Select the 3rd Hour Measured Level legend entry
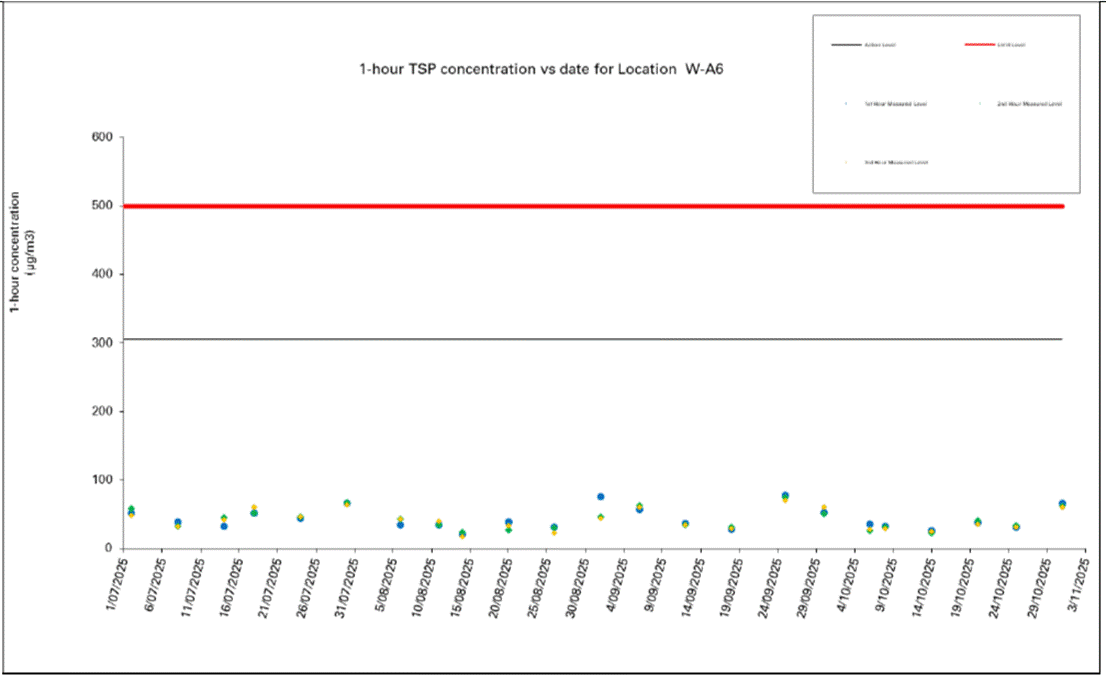Viewport: 1106px width, 680px height. coord(895,160)
